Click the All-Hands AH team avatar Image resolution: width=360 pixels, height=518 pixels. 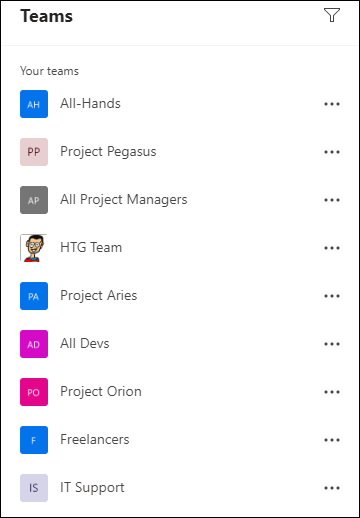point(34,104)
